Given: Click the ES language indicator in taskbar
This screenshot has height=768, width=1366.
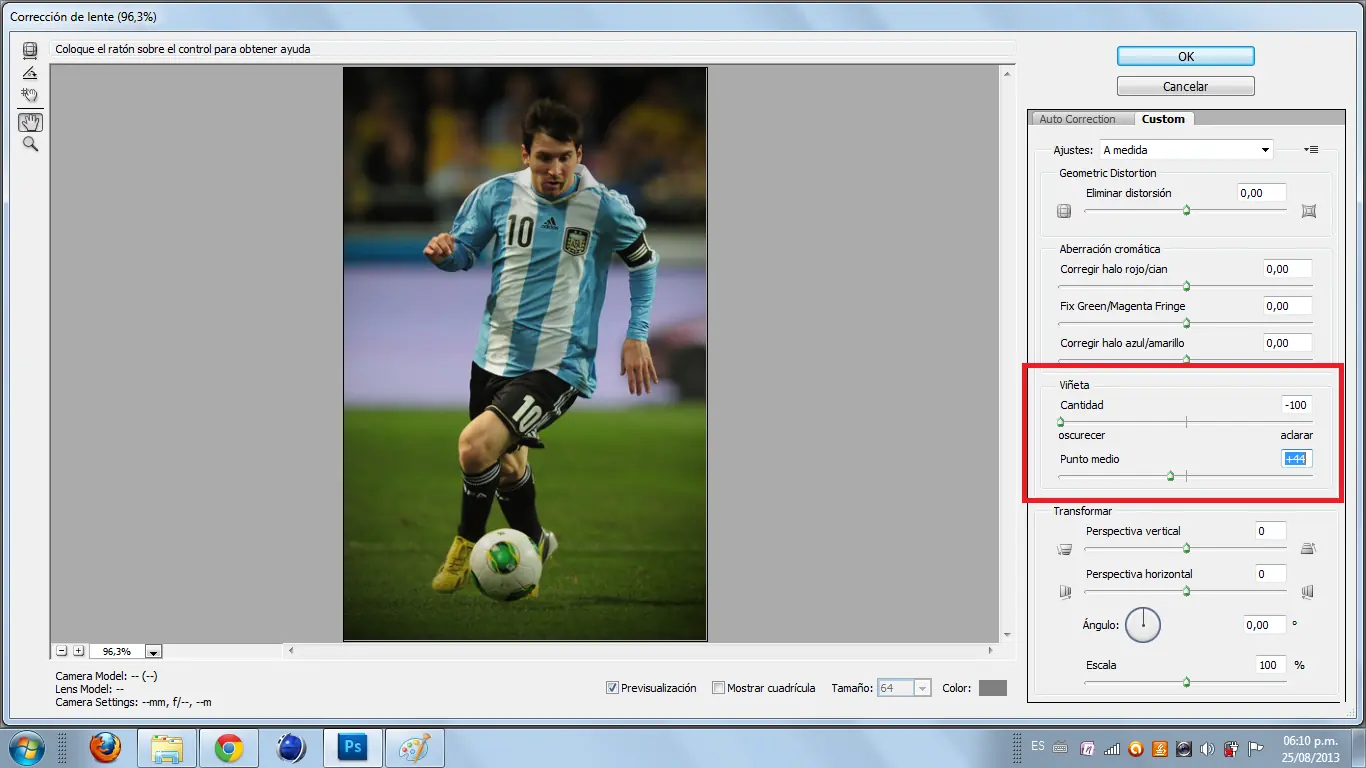Looking at the screenshot, I should tap(1037, 746).
